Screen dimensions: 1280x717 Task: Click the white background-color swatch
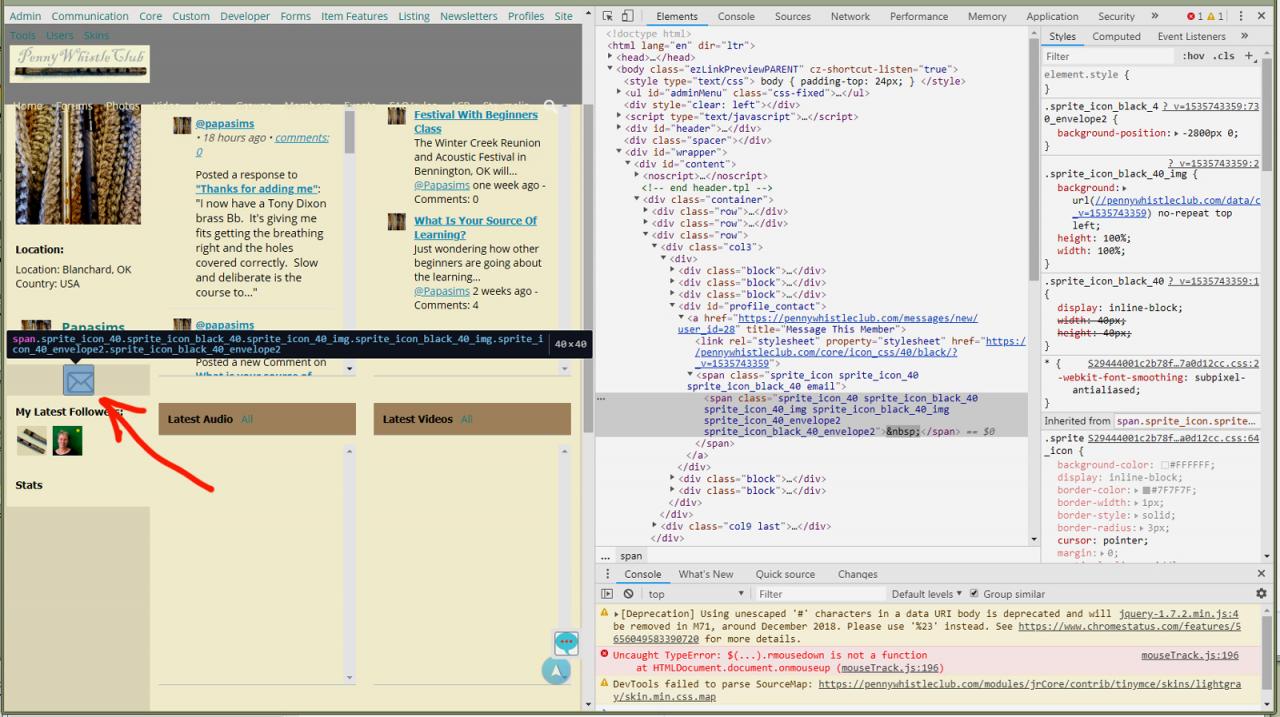(1165, 465)
